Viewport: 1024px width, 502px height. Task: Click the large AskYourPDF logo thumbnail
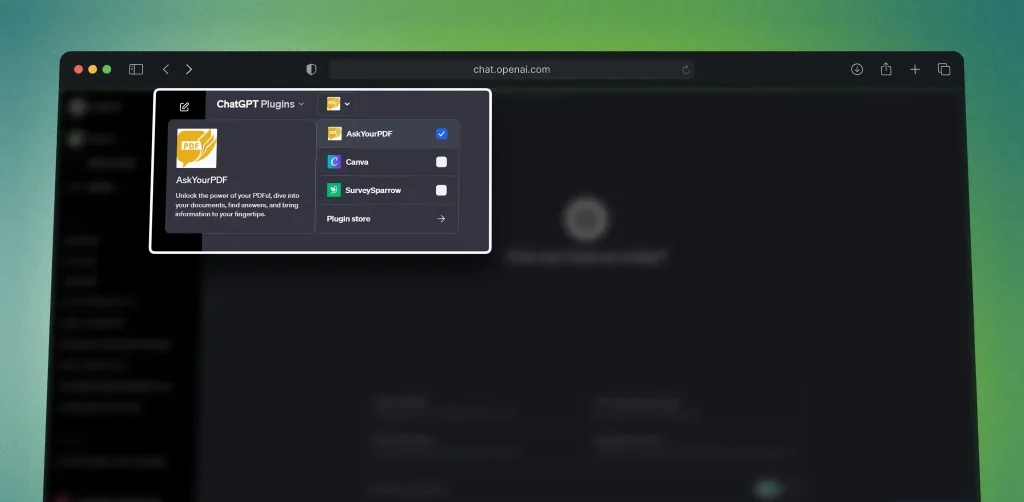coord(197,148)
